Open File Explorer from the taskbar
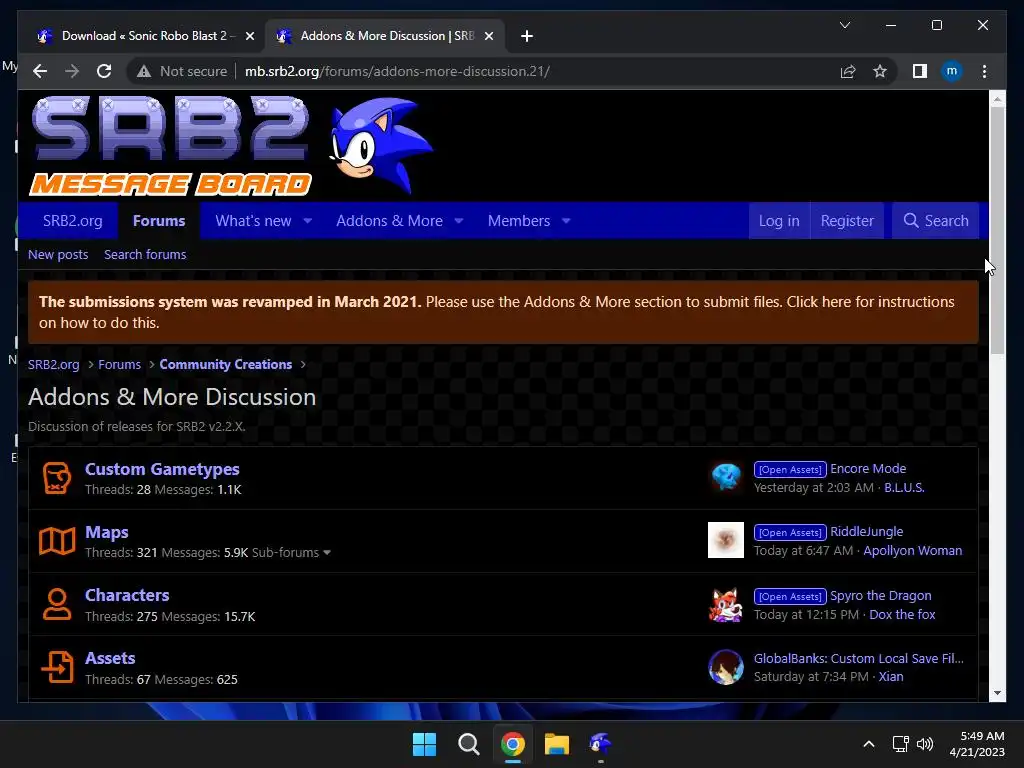 pyautogui.click(x=556, y=744)
